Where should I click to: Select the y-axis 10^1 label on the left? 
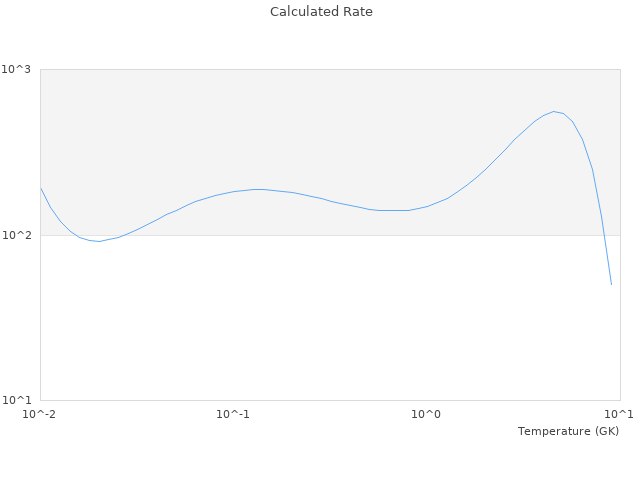tap(19, 401)
